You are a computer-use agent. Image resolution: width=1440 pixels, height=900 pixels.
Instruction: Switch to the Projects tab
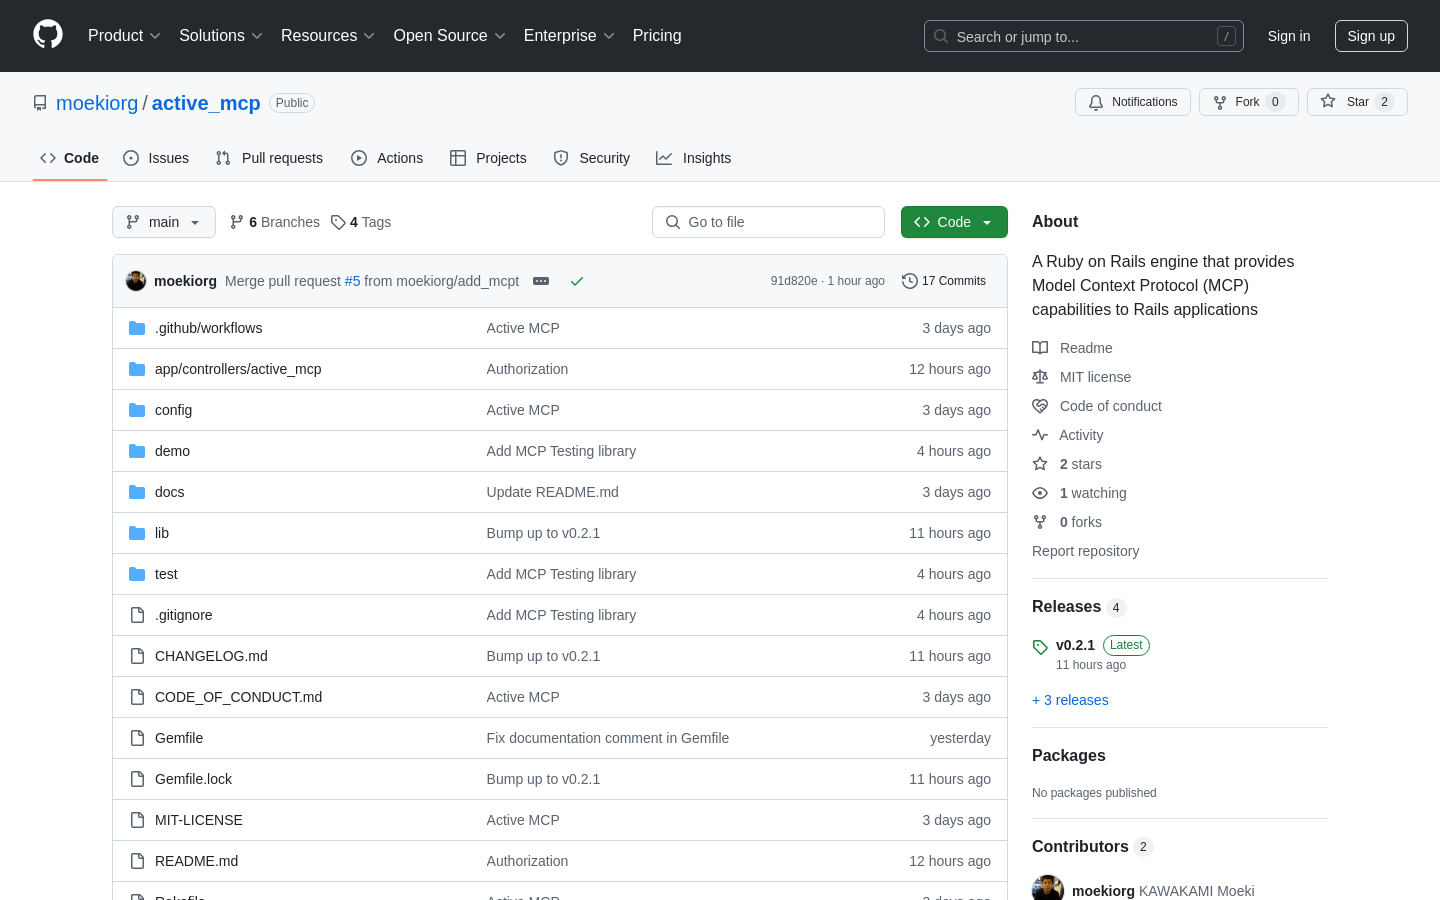[488, 158]
